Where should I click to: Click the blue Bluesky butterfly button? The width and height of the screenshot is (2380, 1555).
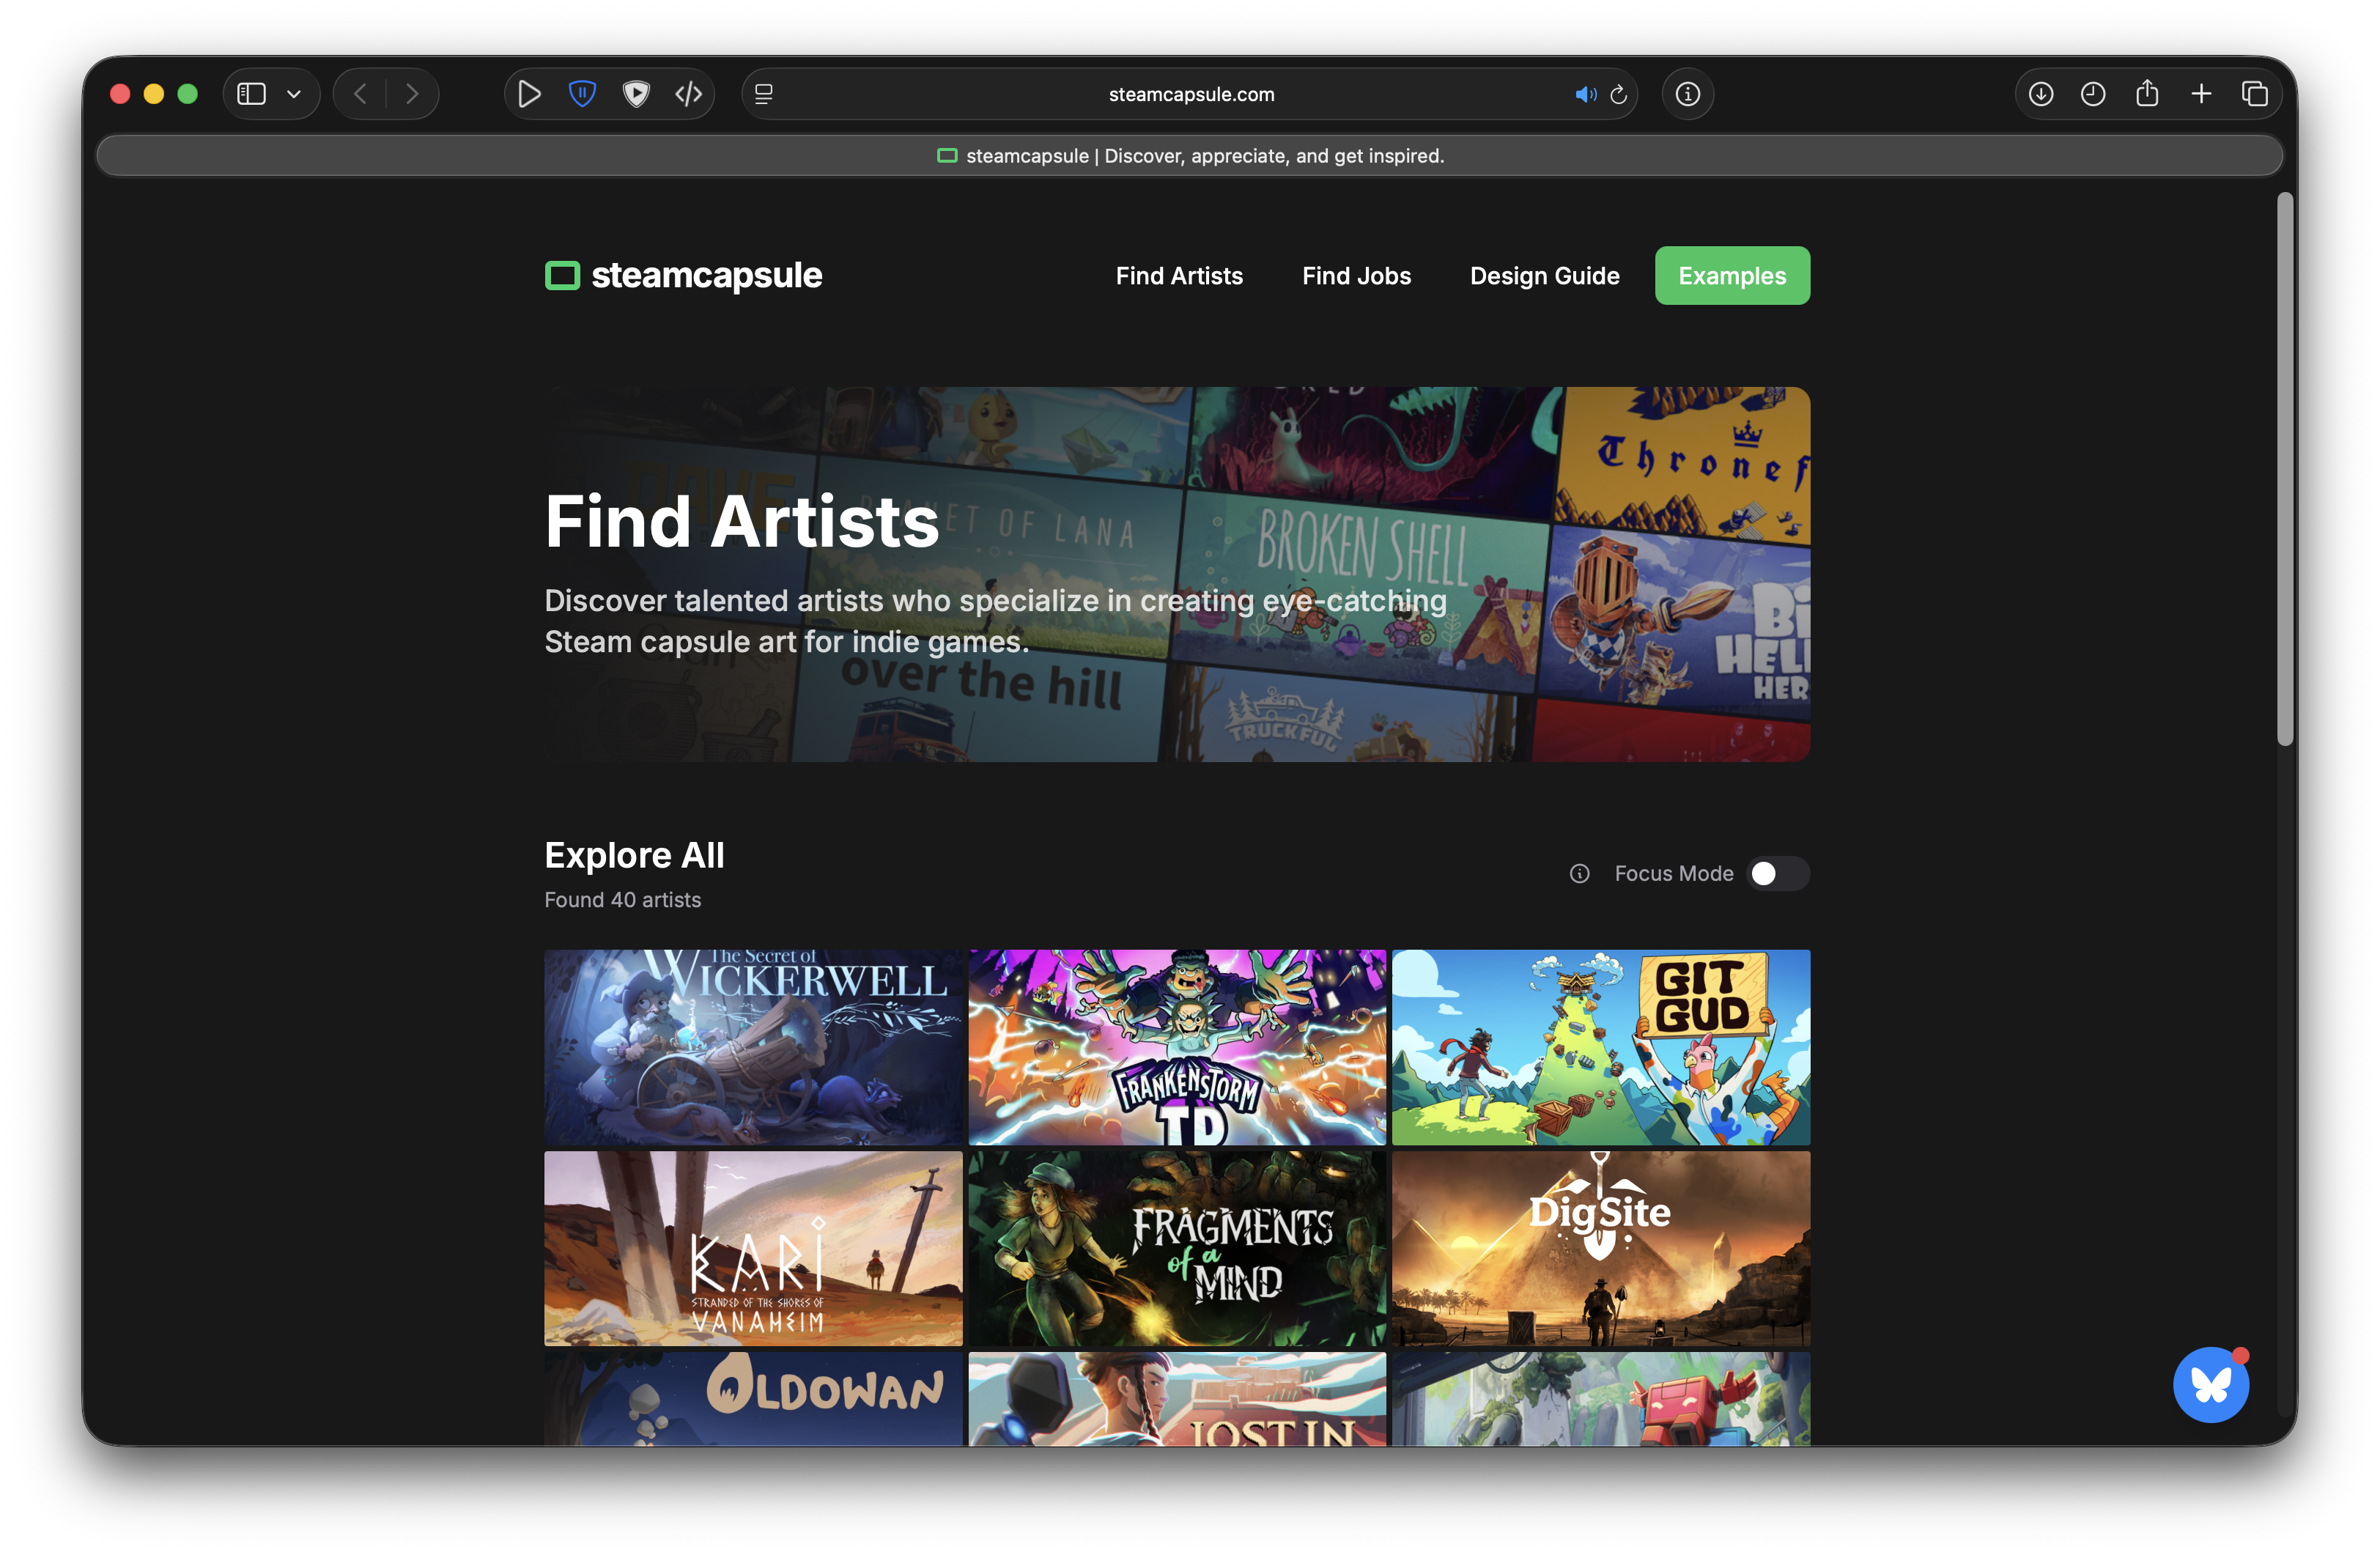coord(2211,1385)
